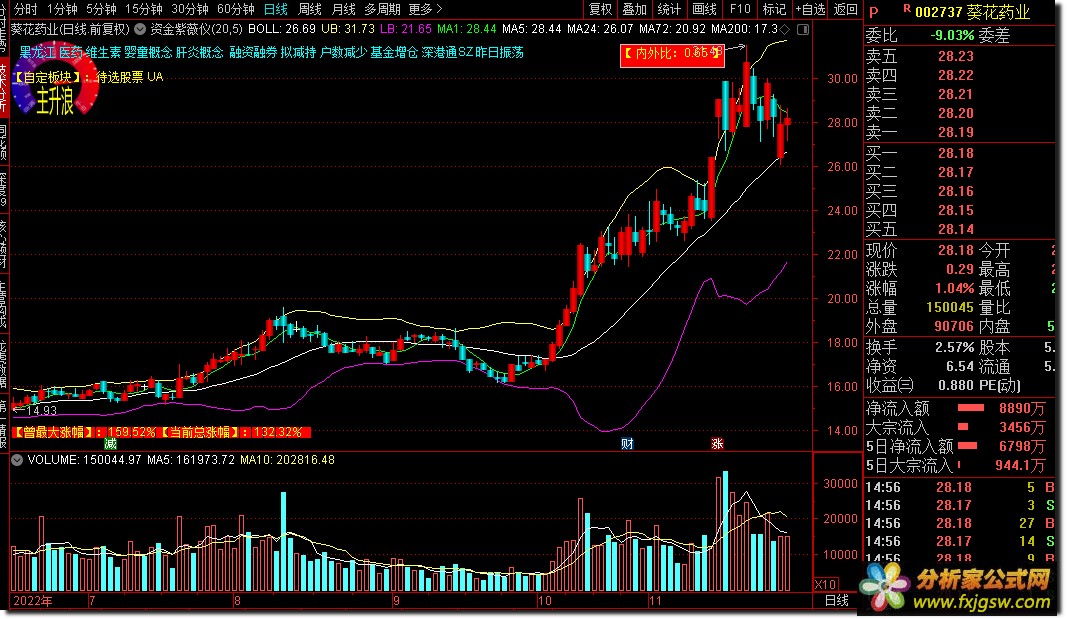Click the 涨 event marker on chart
1067x619 pixels.
(x=717, y=444)
